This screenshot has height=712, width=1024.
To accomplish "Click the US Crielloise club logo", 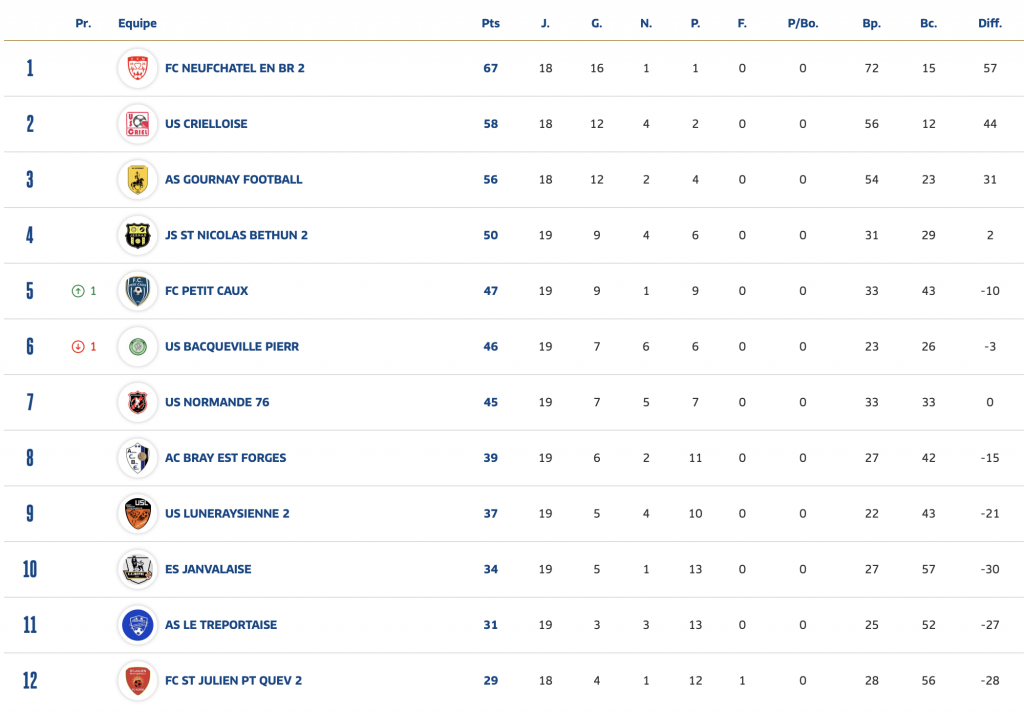I will 137,124.
